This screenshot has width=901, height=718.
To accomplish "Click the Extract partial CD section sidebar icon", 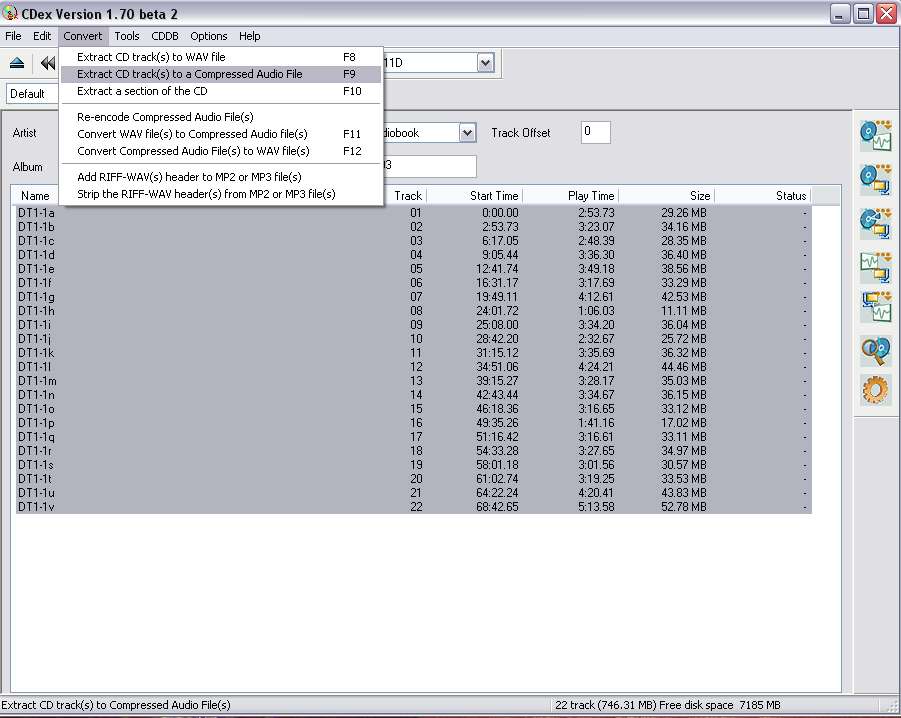I will [875, 223].
